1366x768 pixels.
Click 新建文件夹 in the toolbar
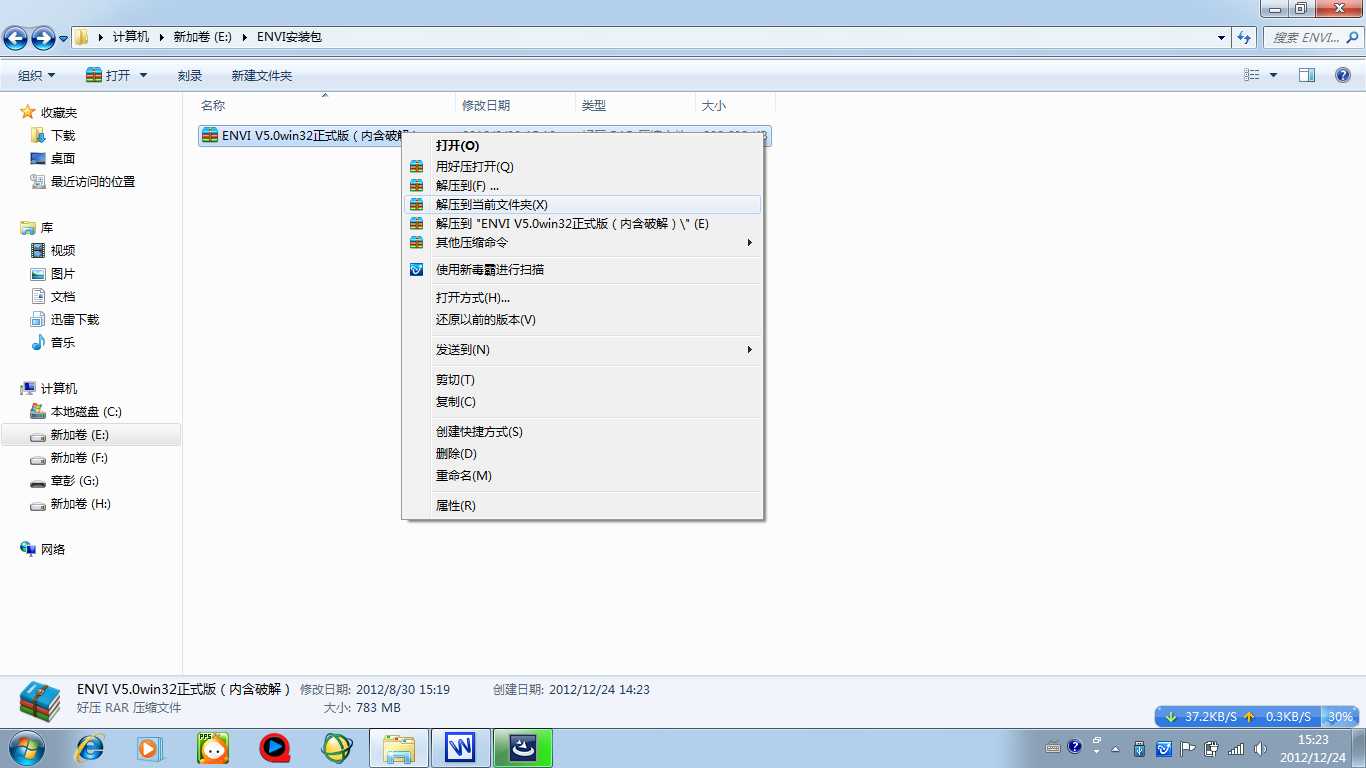click(262, 75)
